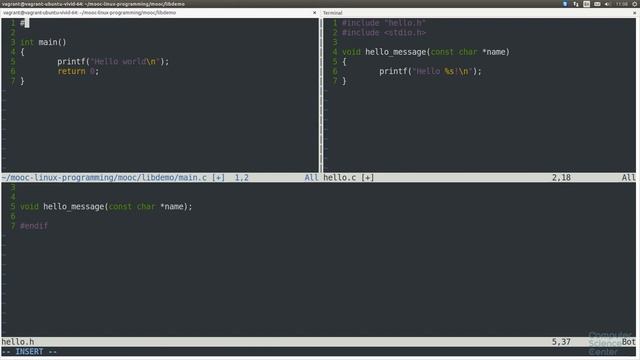Image resolution: width=640 pixels, height=360 pixels.
Task: Click the 'hello.c [+]' status line label
Action: pos(349,178)
